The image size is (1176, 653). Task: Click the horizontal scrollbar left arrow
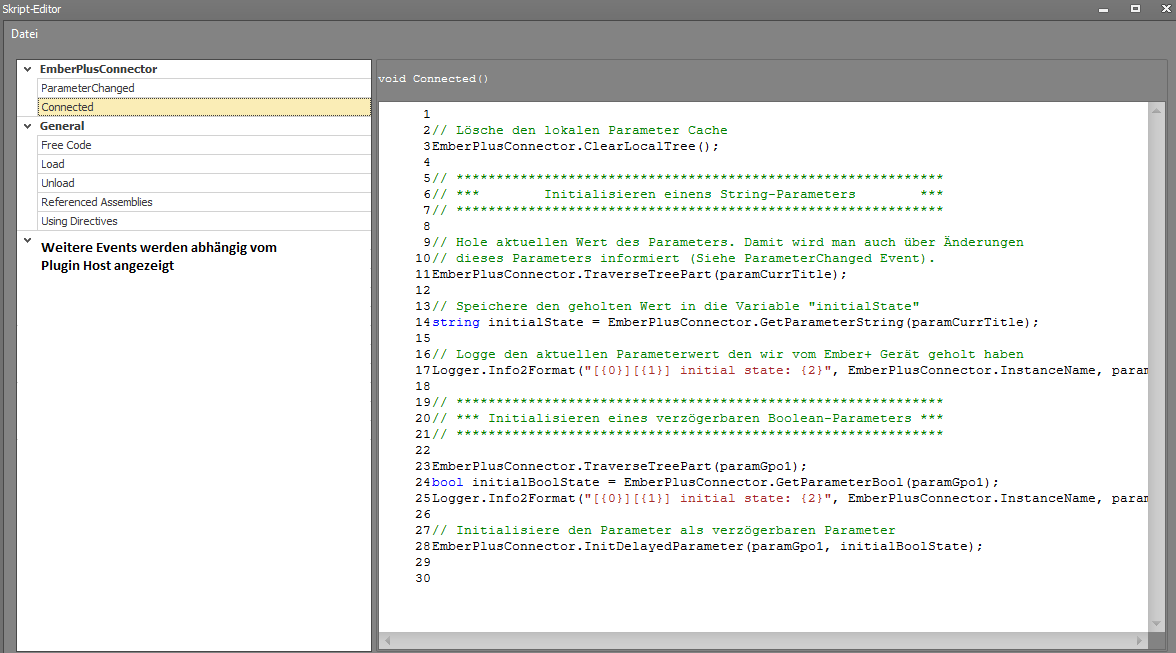click(x=387, y=641)
